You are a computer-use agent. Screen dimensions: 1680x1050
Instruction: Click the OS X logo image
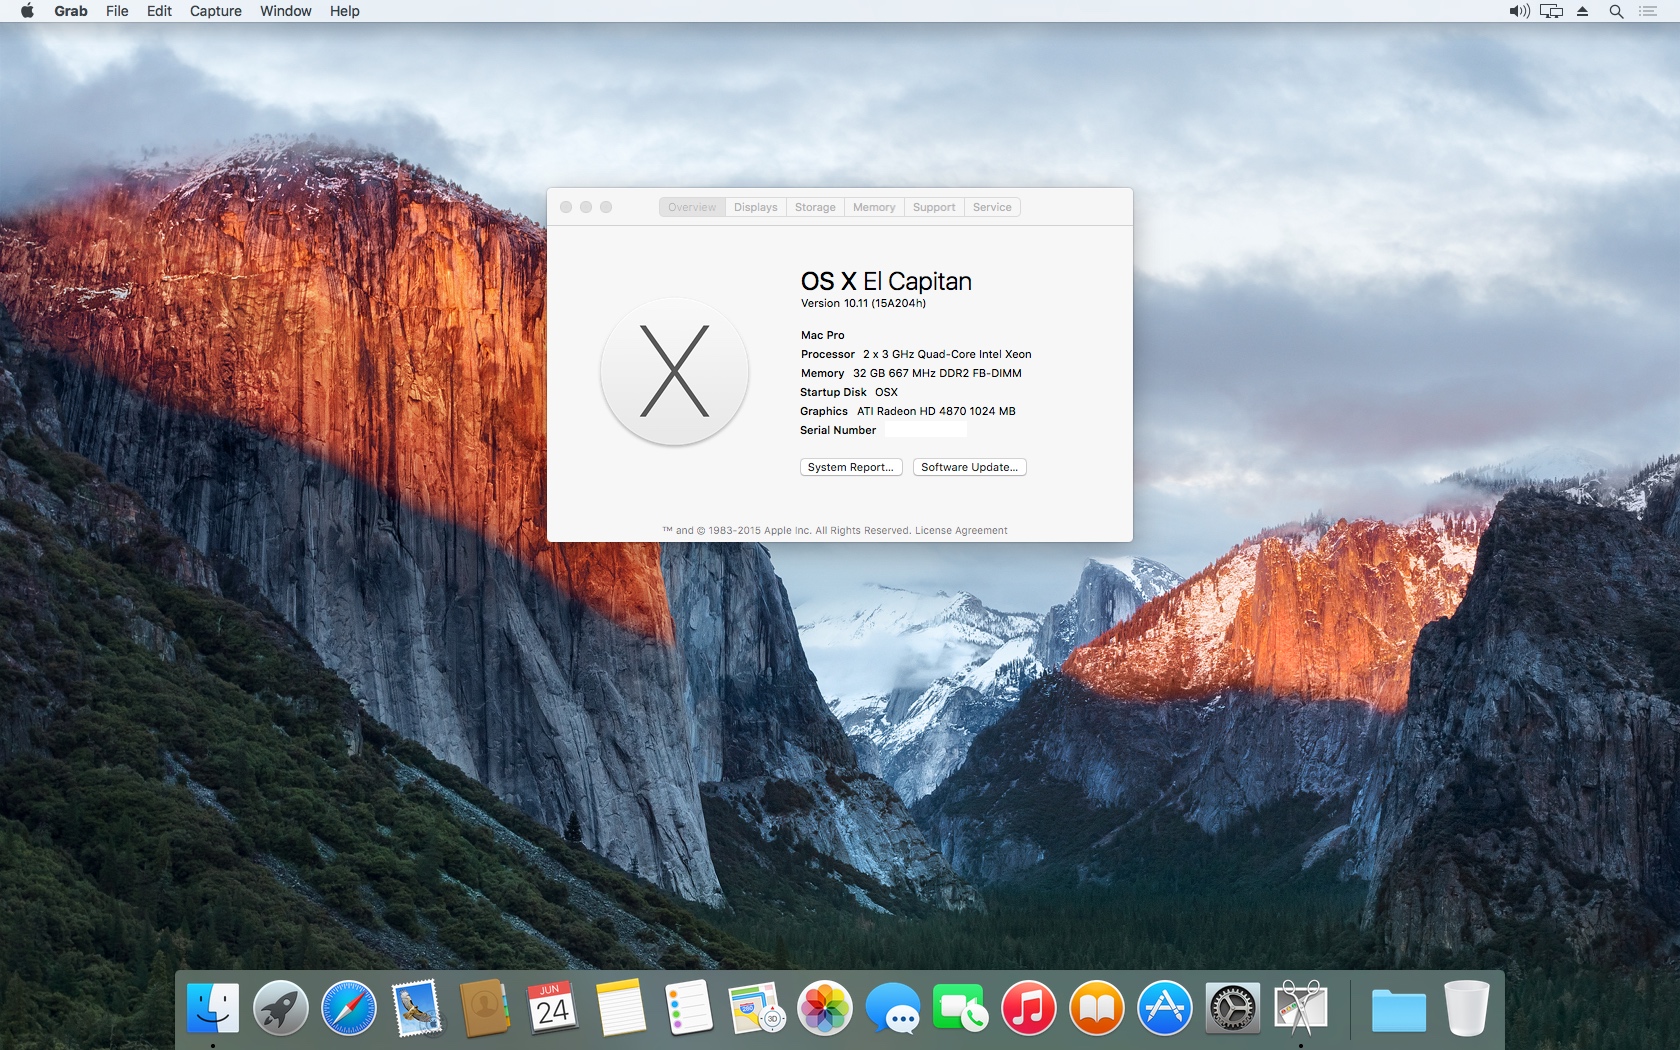point(675,372)
